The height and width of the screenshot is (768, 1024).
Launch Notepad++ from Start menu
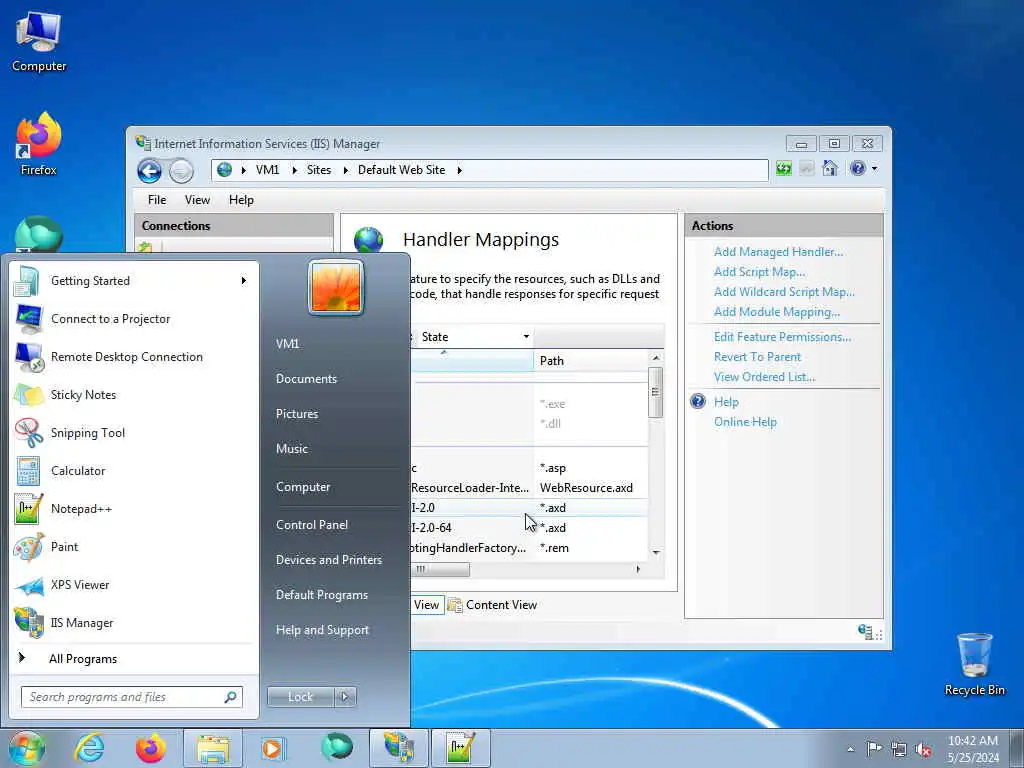[x=134, y=508]
